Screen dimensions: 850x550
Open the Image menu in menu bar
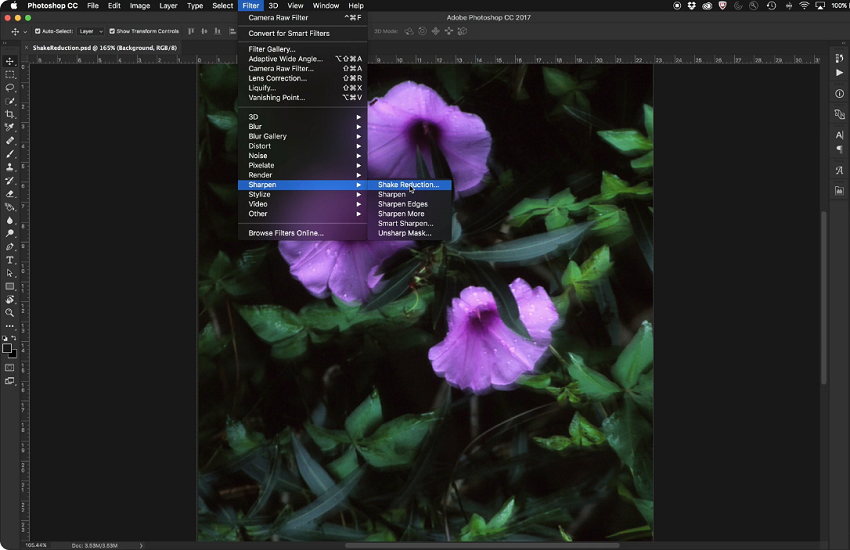tap(140, 5)
